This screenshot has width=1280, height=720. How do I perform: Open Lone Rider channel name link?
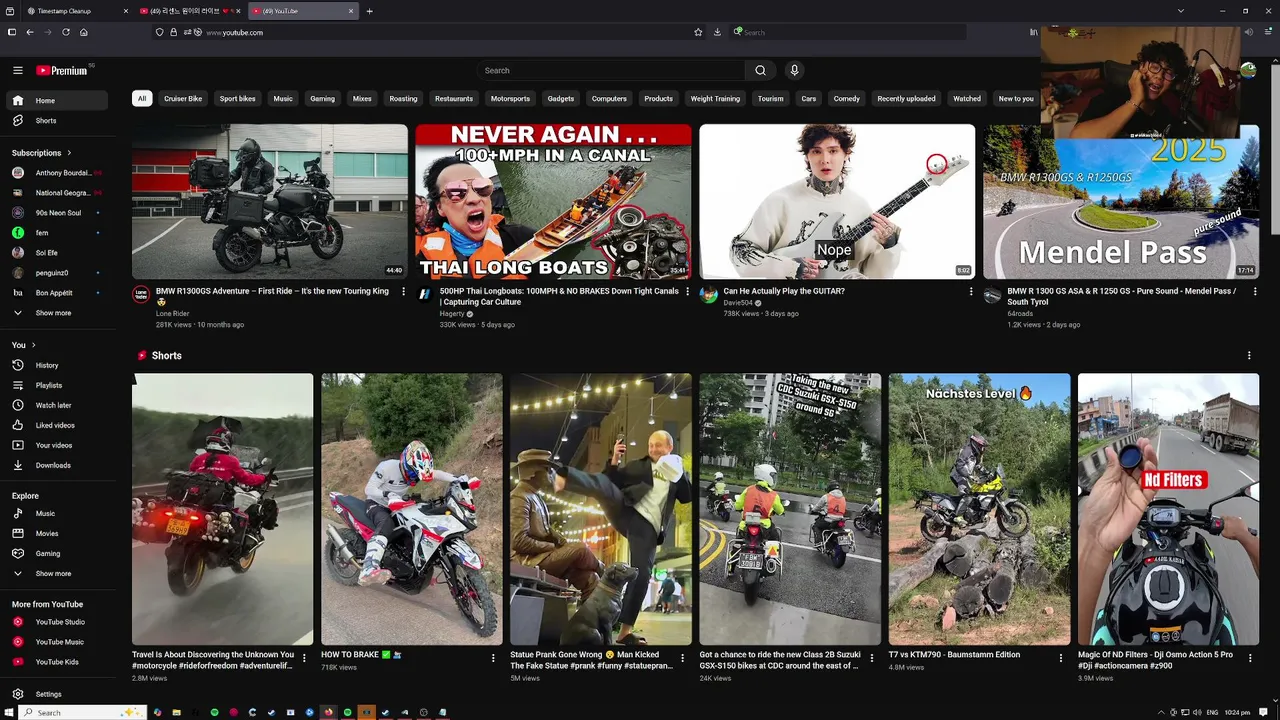[x=172, y=314]
